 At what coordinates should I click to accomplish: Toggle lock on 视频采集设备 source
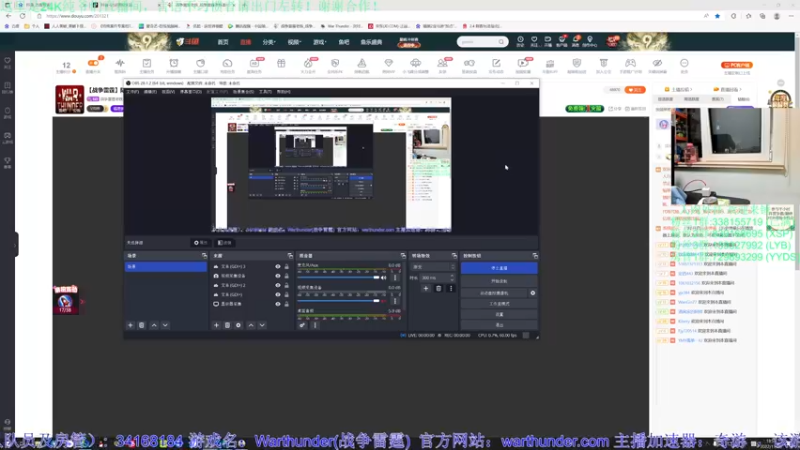click(x=286, y=276)
